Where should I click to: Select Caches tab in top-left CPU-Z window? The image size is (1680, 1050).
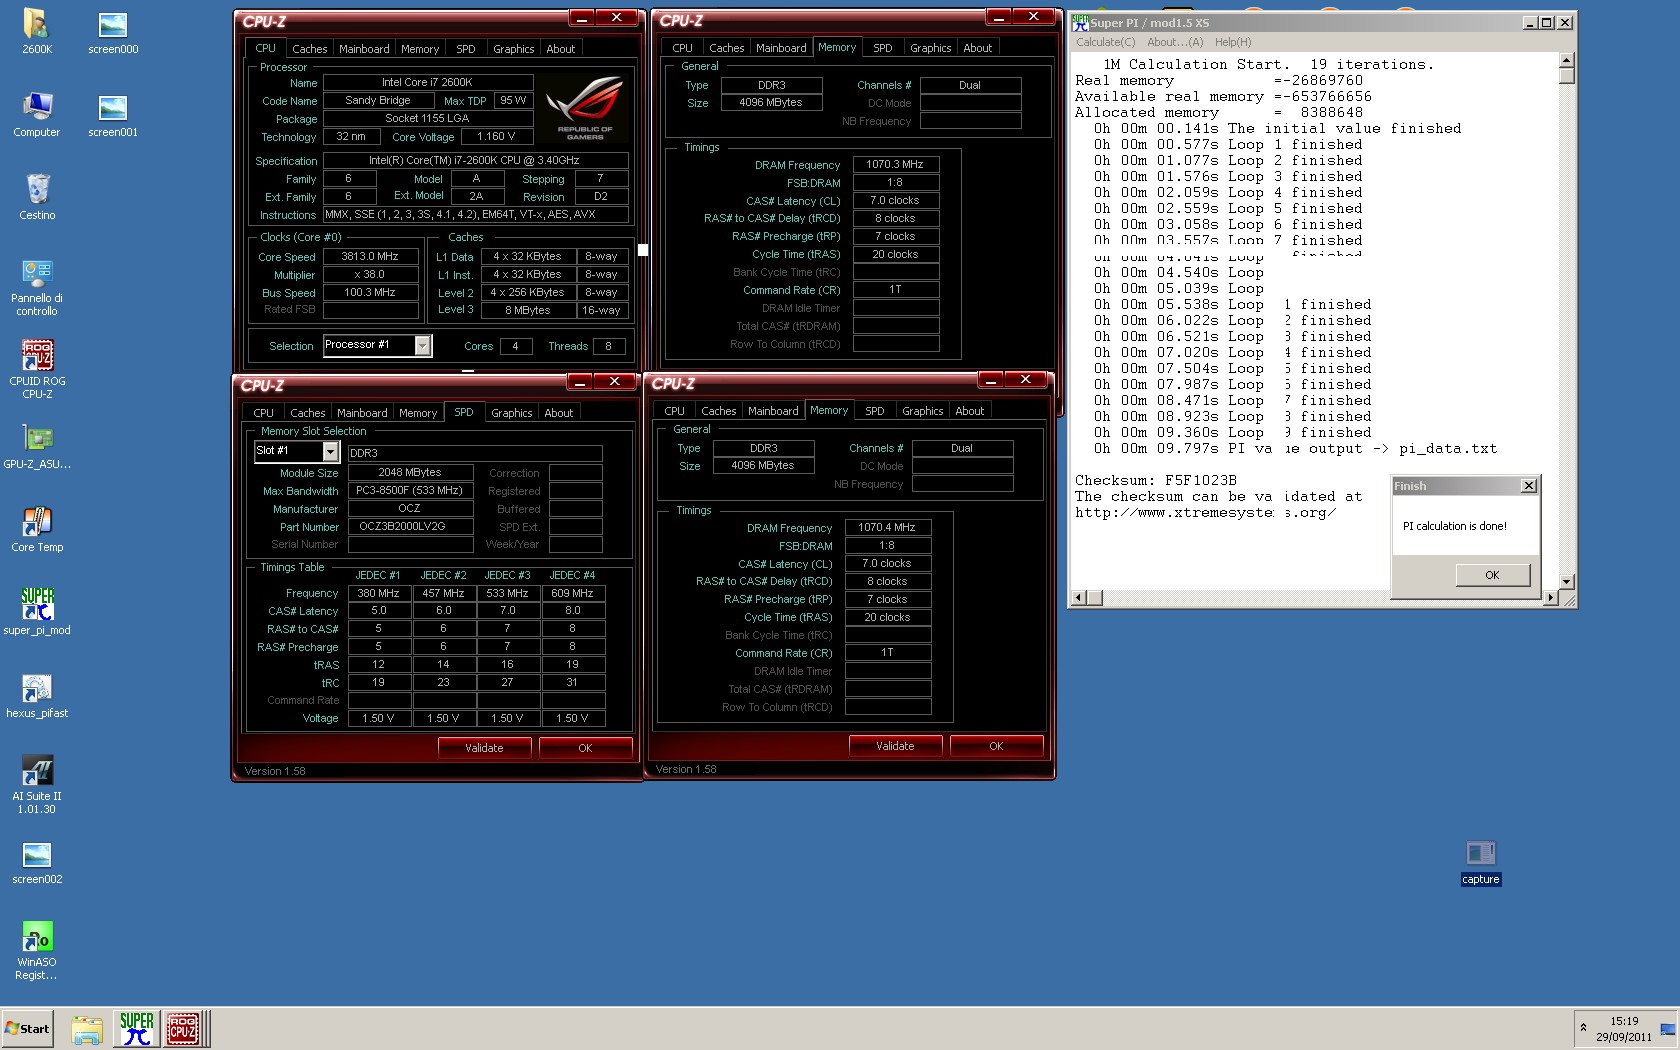click(310, 49)
